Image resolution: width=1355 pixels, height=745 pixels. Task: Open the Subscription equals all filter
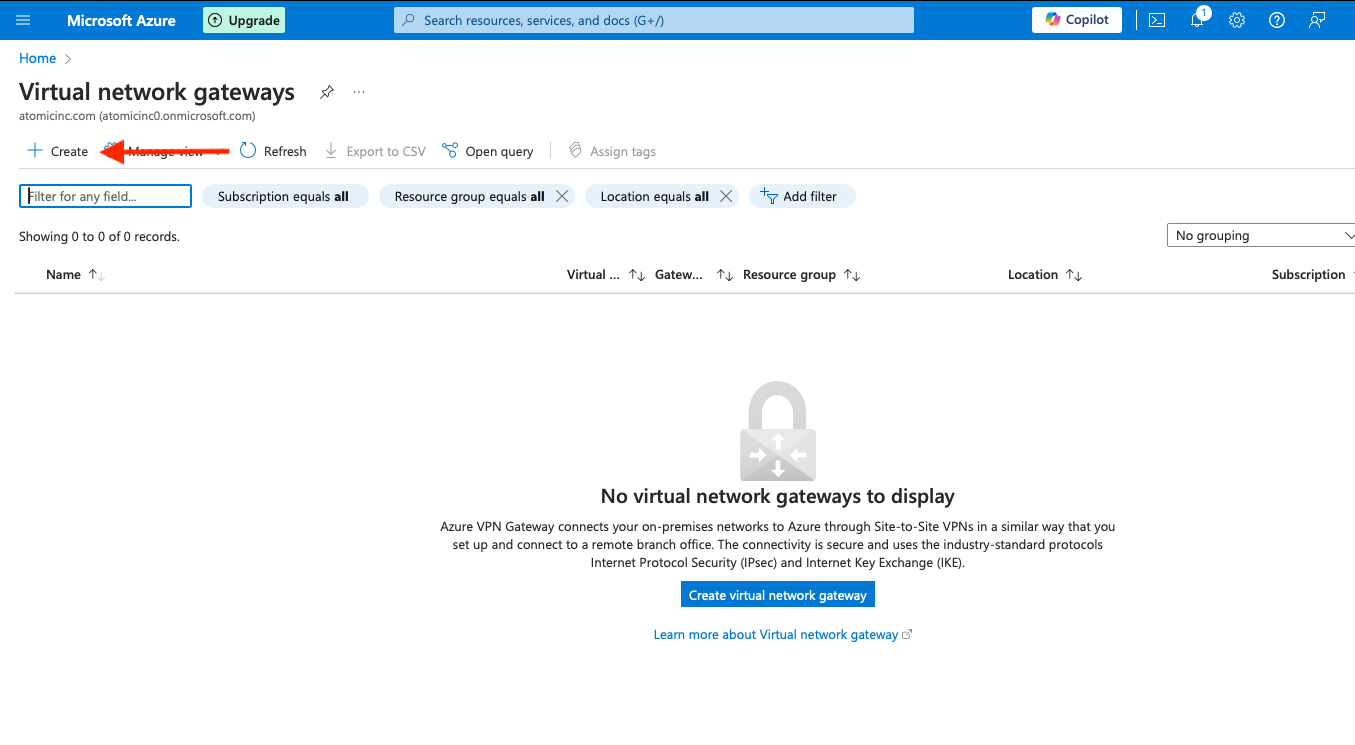point(284,196)
